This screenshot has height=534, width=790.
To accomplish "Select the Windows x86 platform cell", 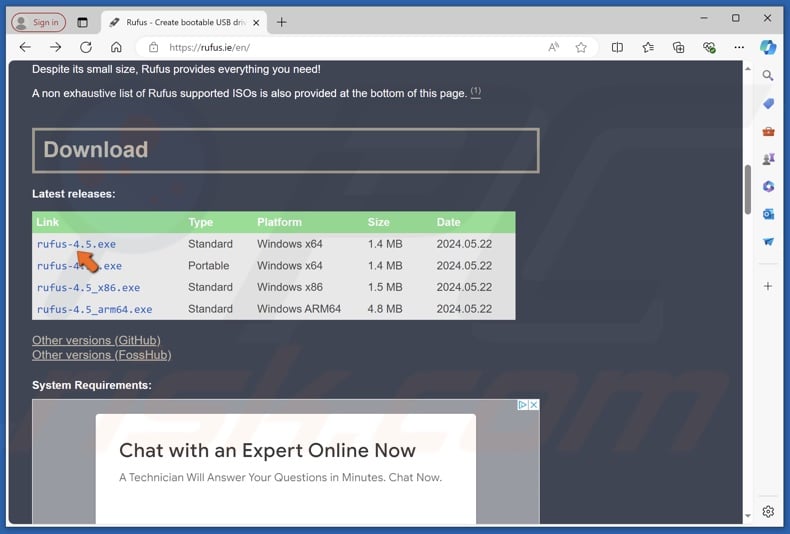I will click(x=290, y=287).
